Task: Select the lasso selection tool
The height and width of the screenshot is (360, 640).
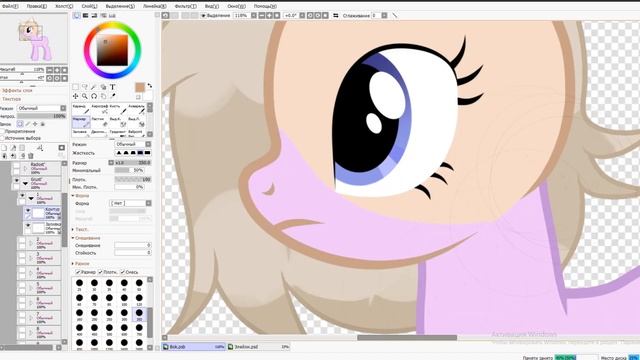Action: 85,87
